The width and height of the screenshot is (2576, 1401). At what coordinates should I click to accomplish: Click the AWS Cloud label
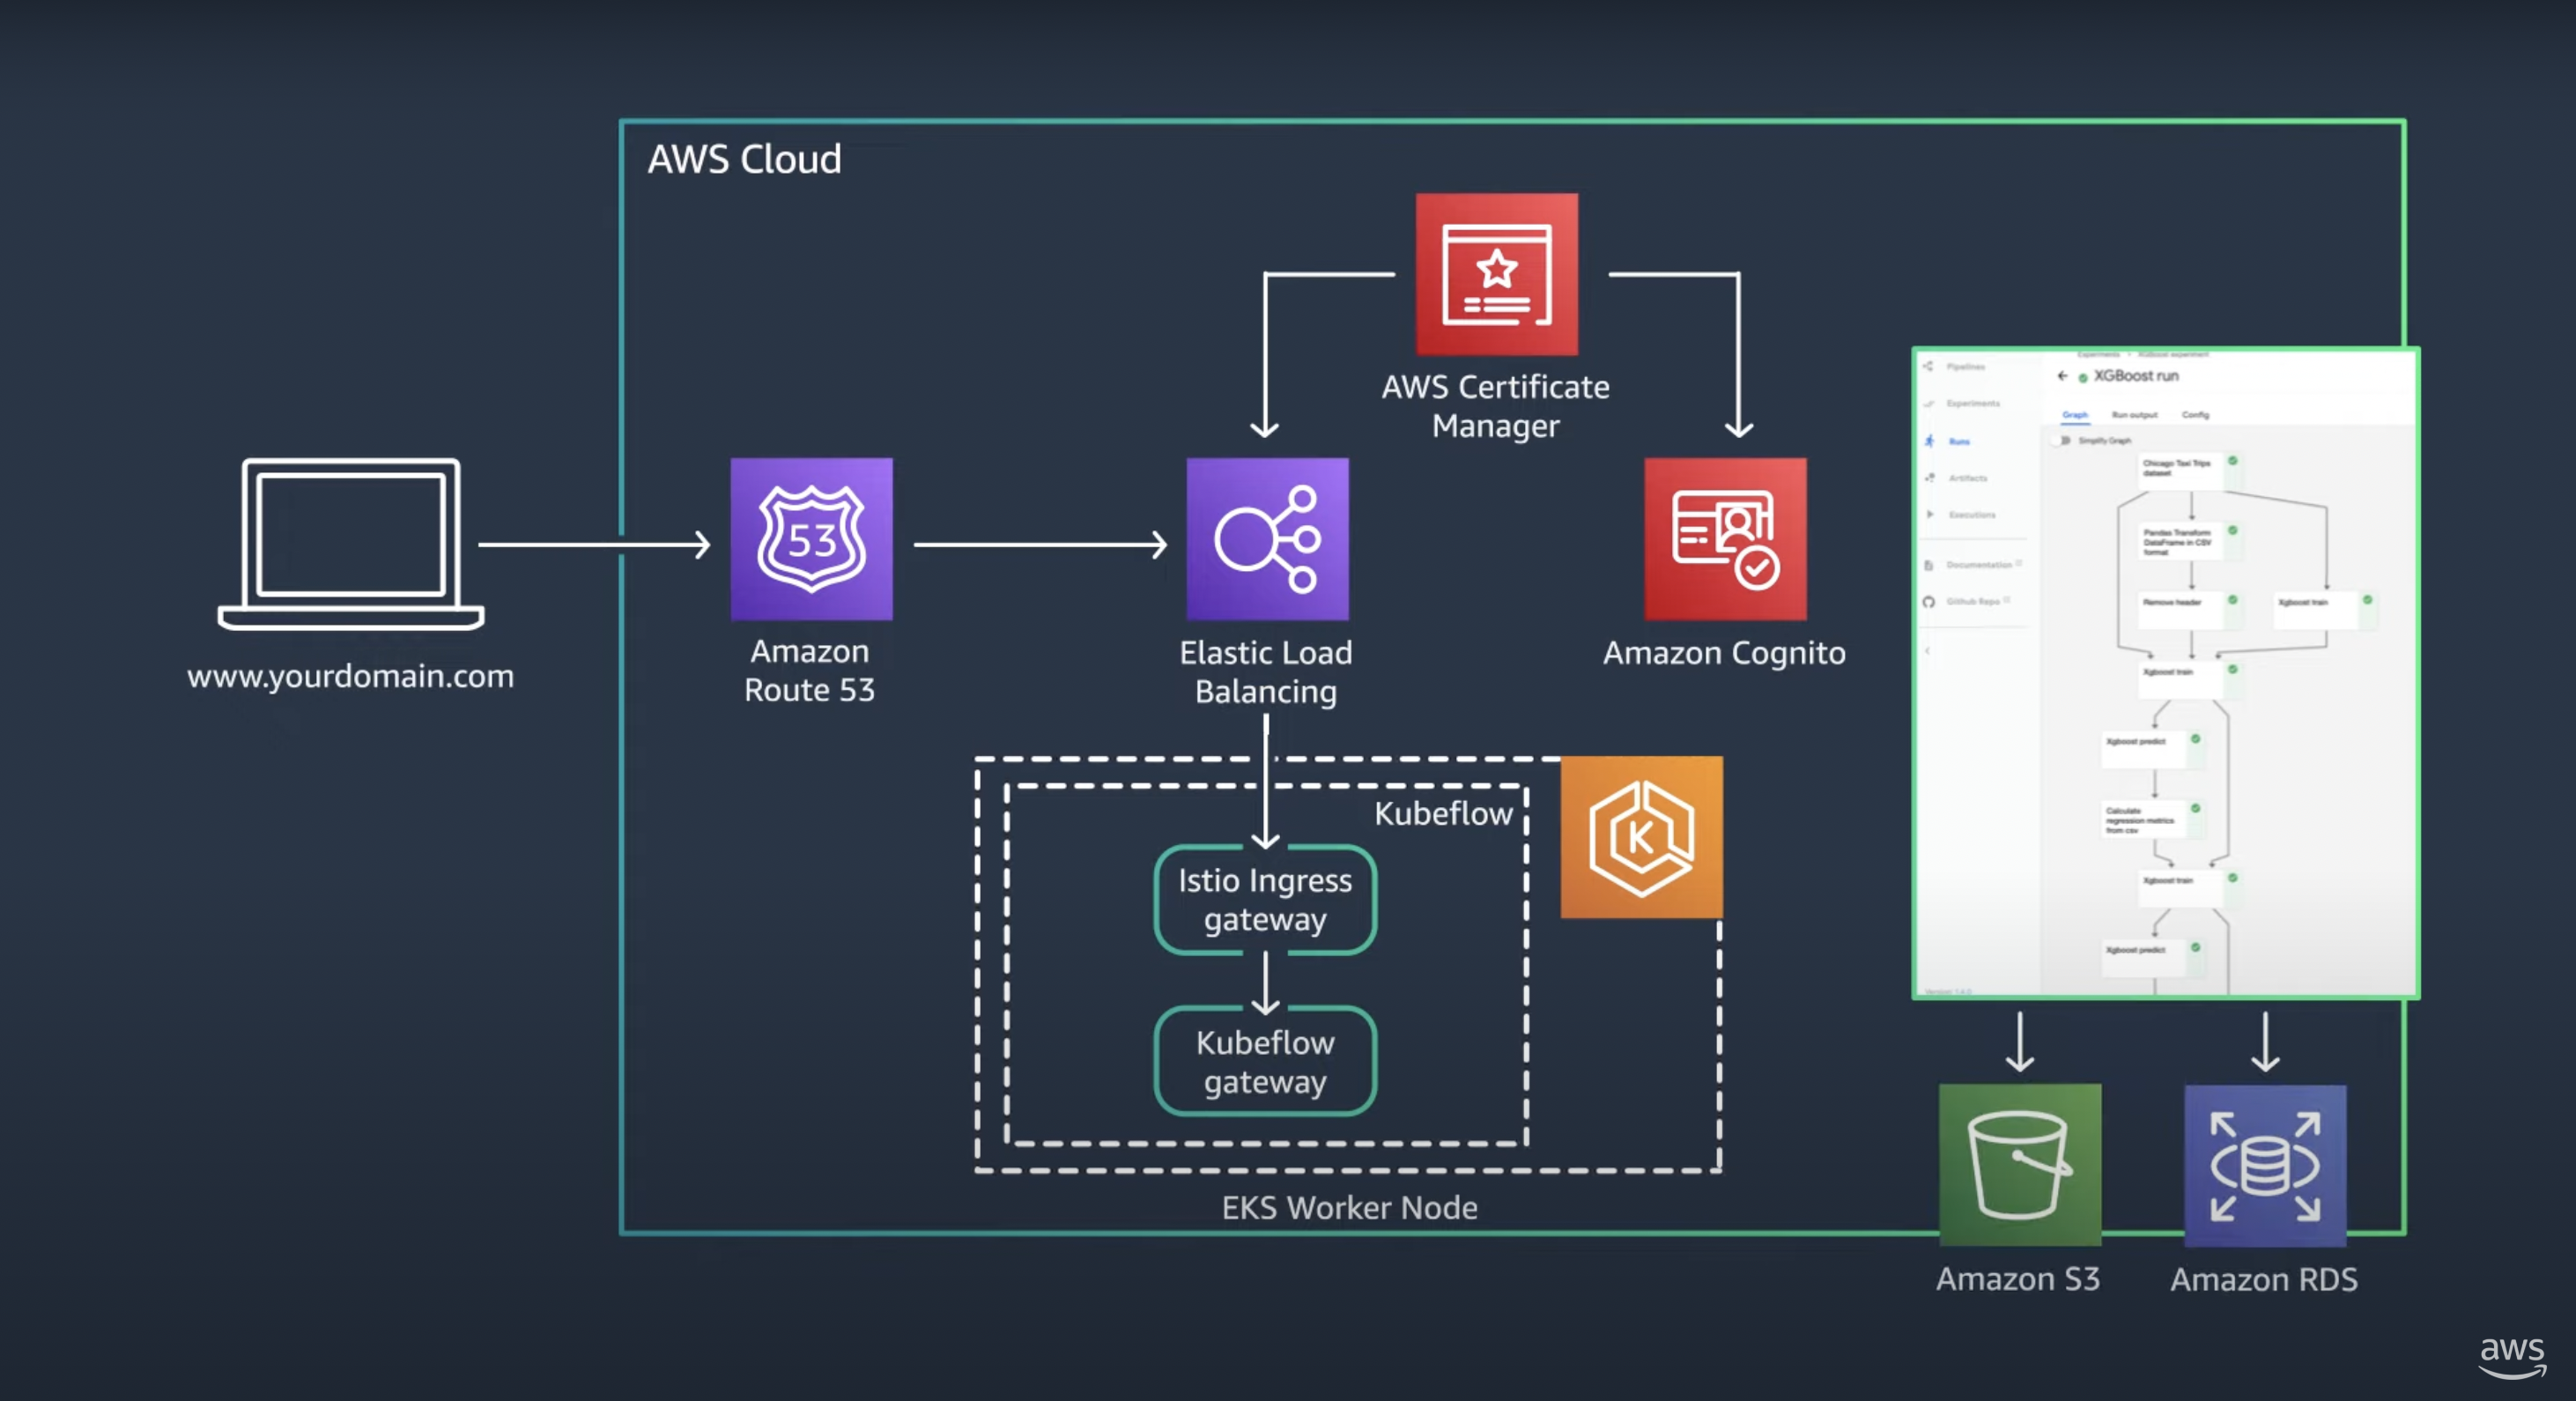tap(745, 160)
